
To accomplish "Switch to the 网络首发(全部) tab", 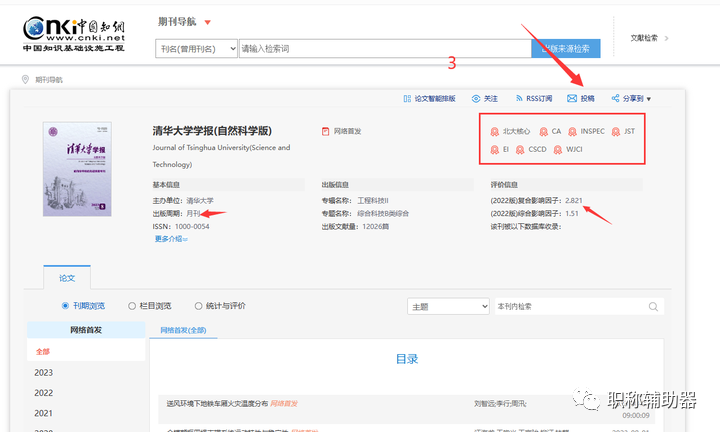I will point(183,330).
